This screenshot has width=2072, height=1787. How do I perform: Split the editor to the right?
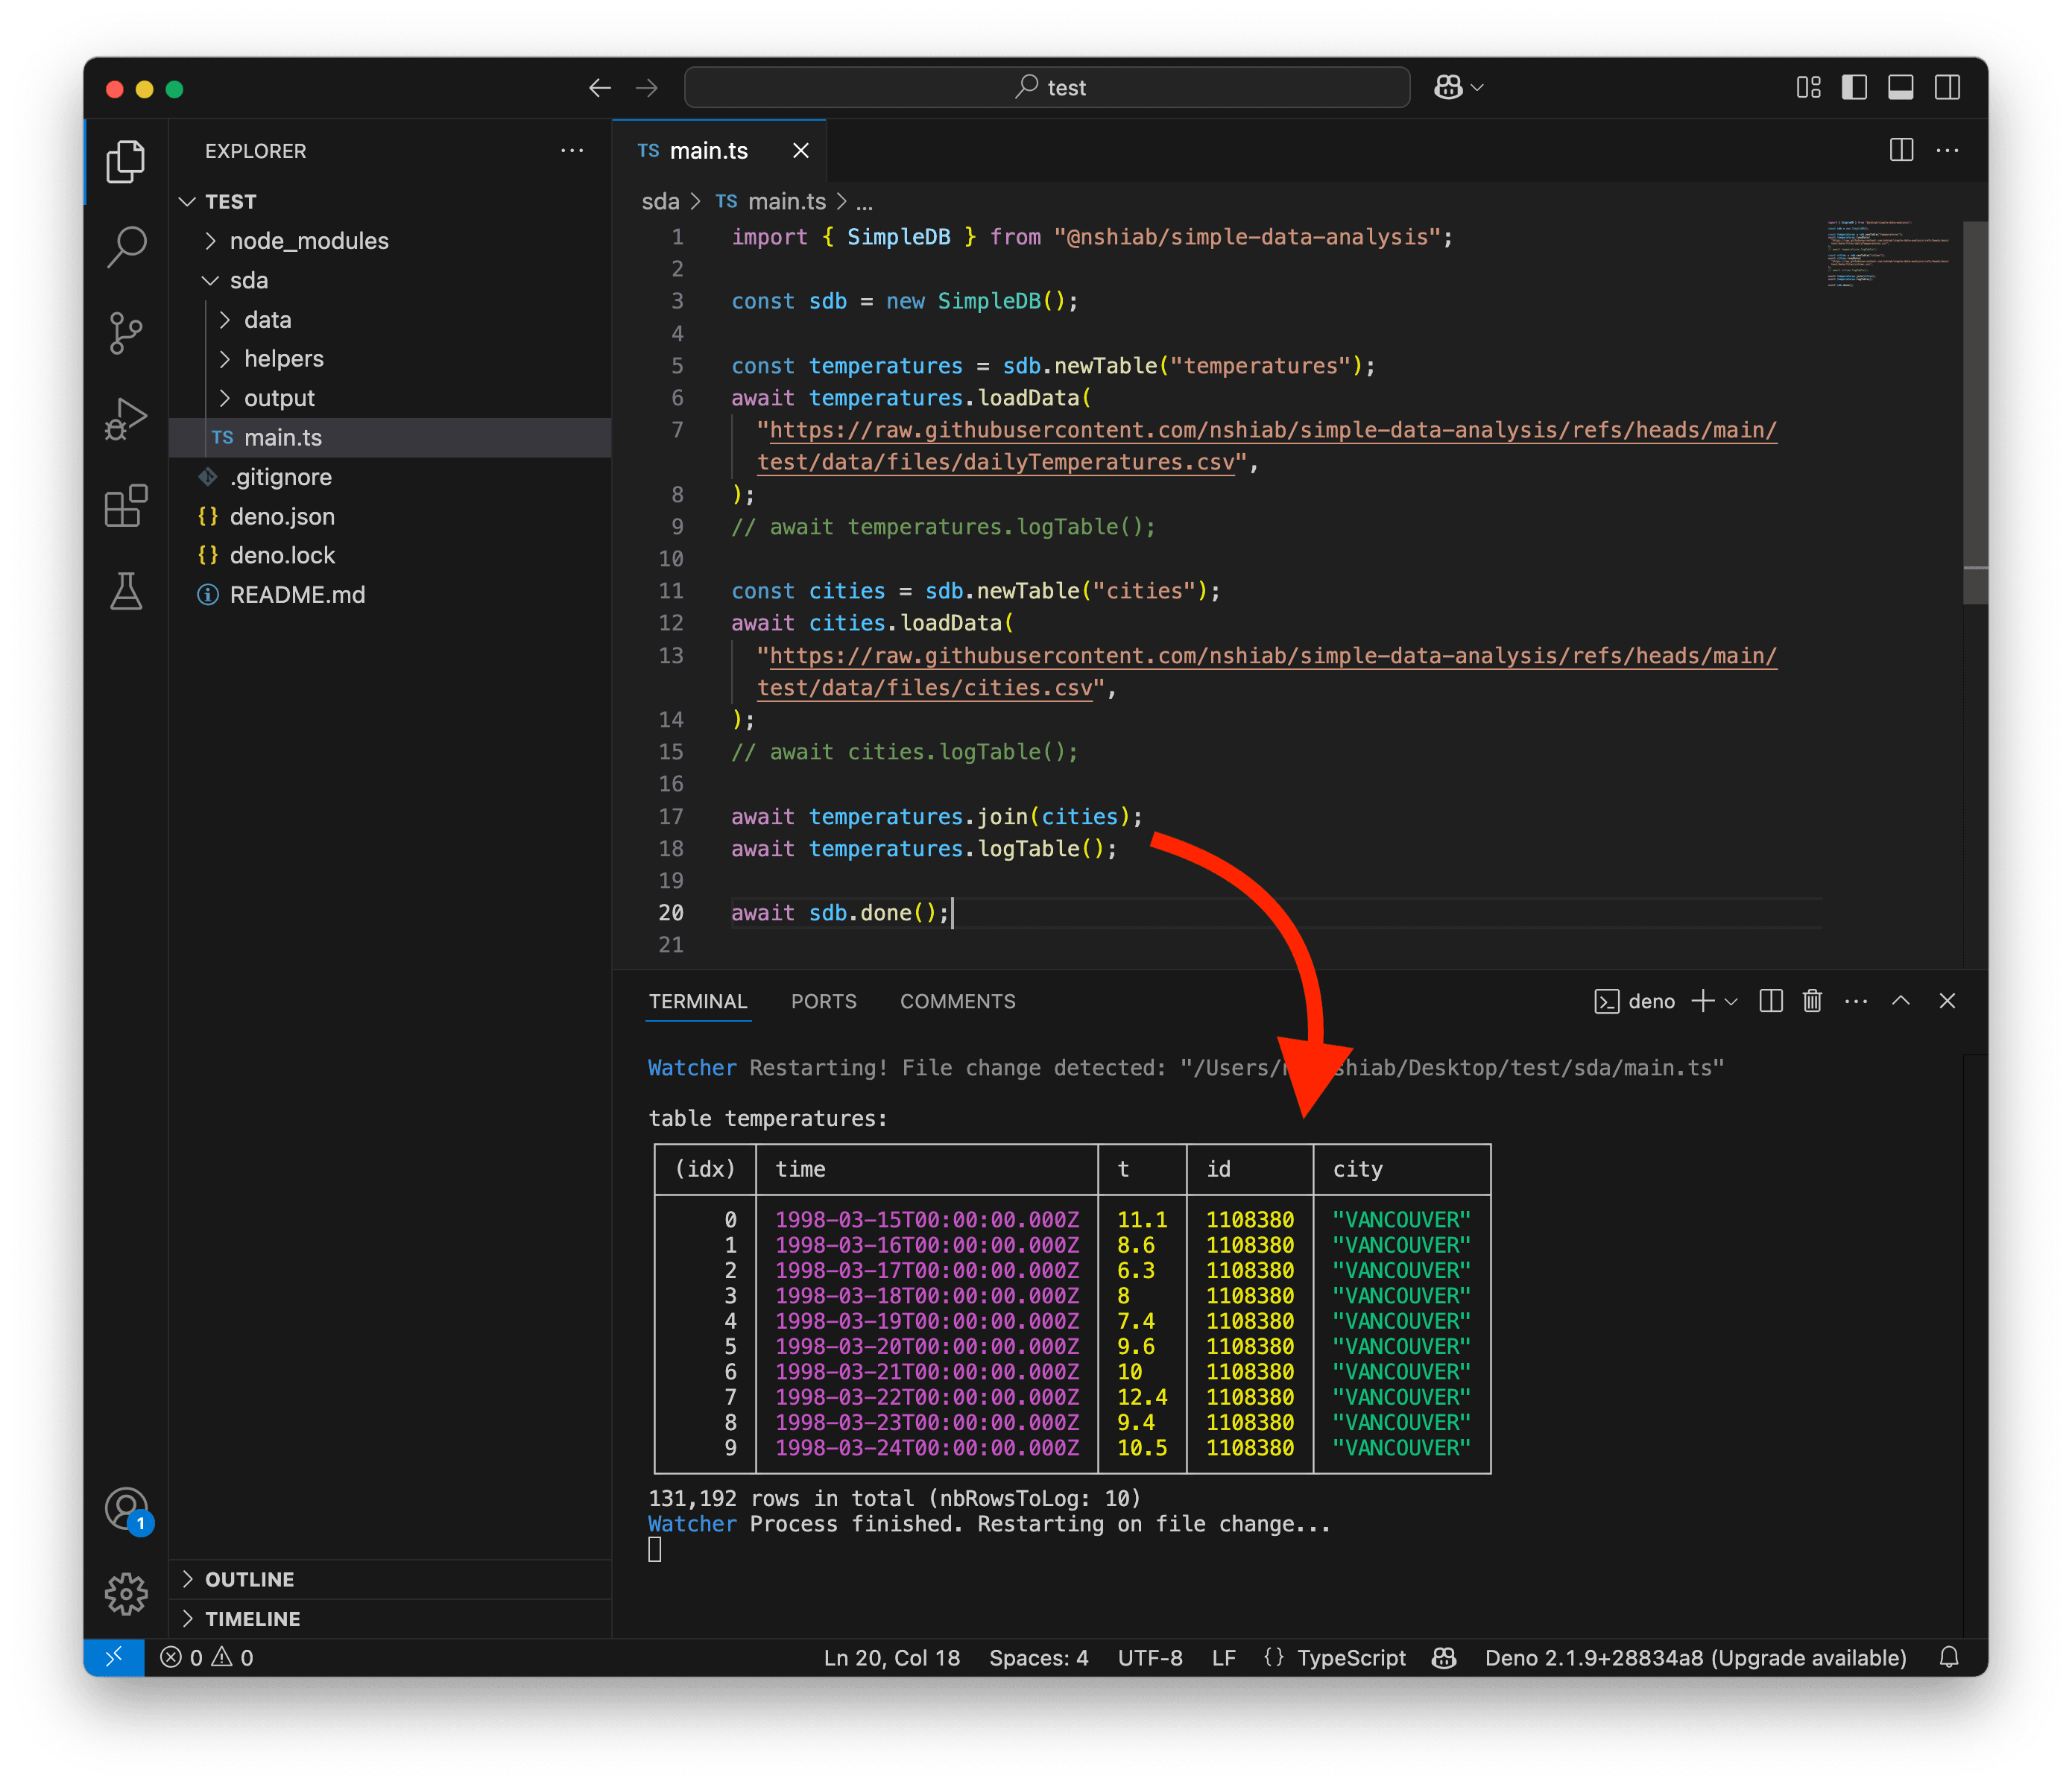click(x=1901, y=150)
